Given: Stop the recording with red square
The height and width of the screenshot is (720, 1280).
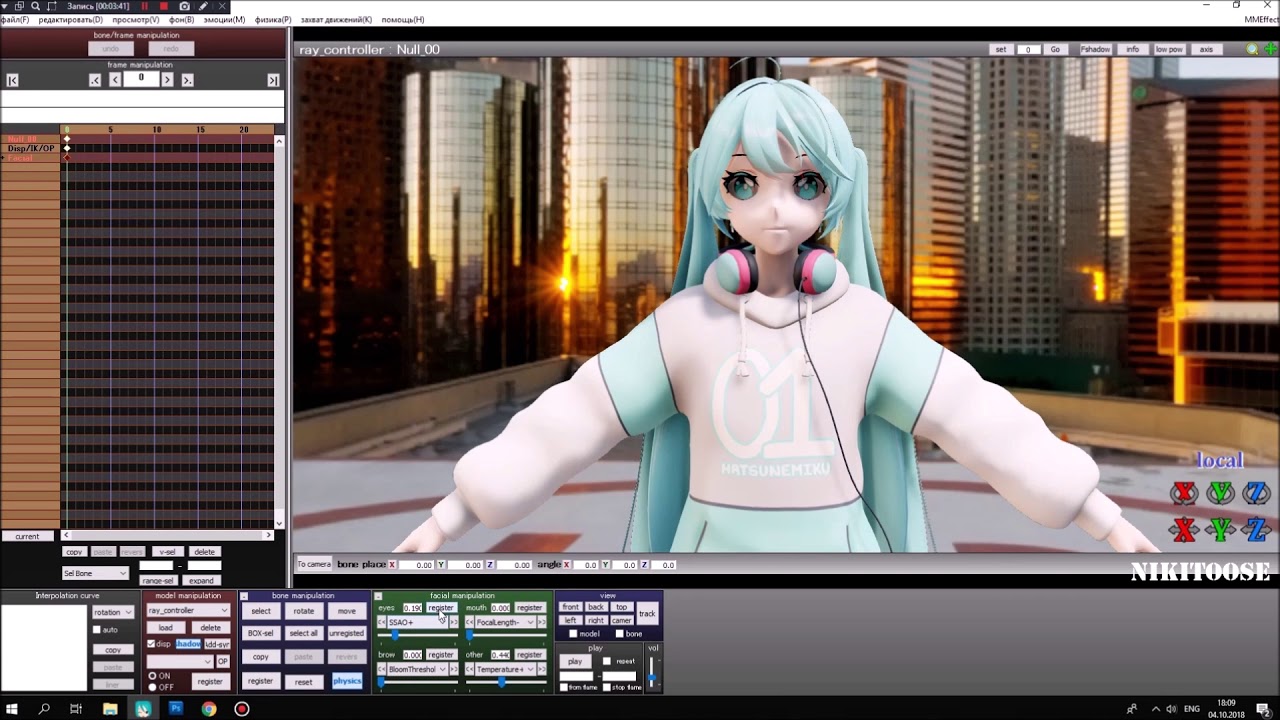Looking at the screenshot, I should click(x=164, y=6).
